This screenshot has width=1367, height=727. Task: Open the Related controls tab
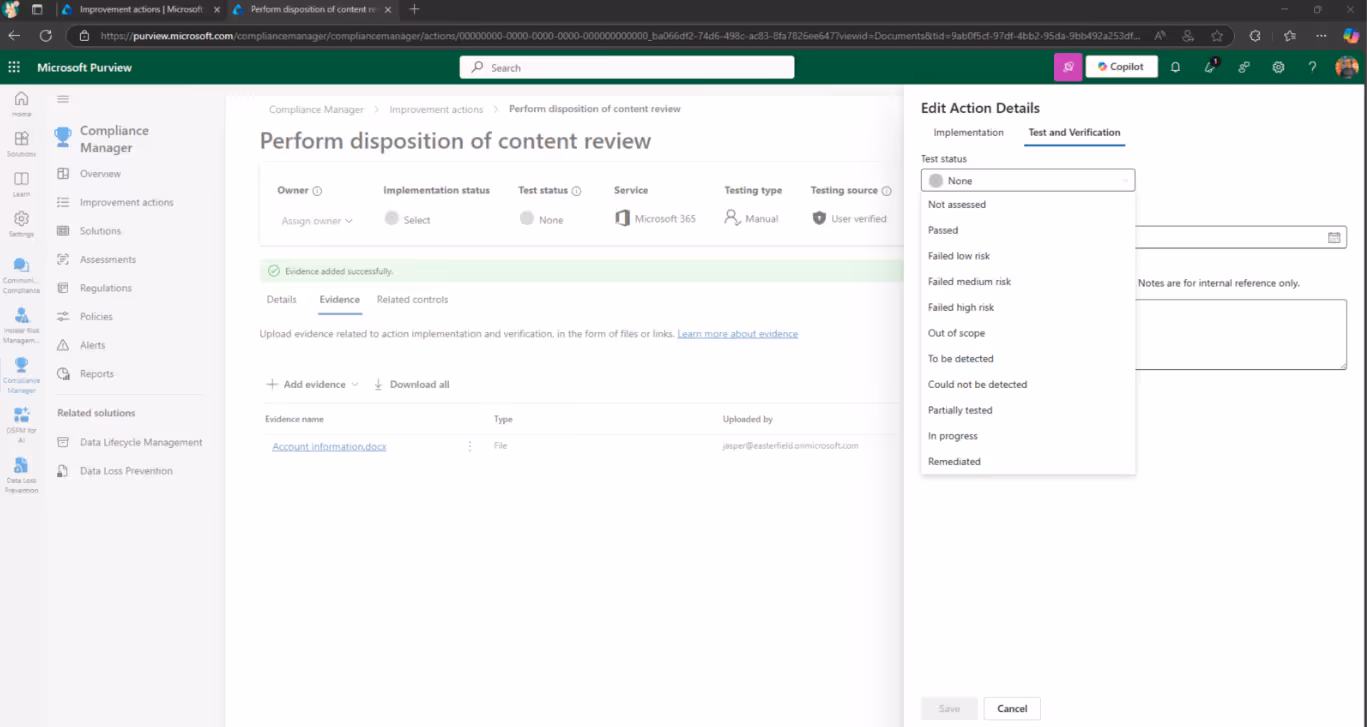(x=412, y=299)
